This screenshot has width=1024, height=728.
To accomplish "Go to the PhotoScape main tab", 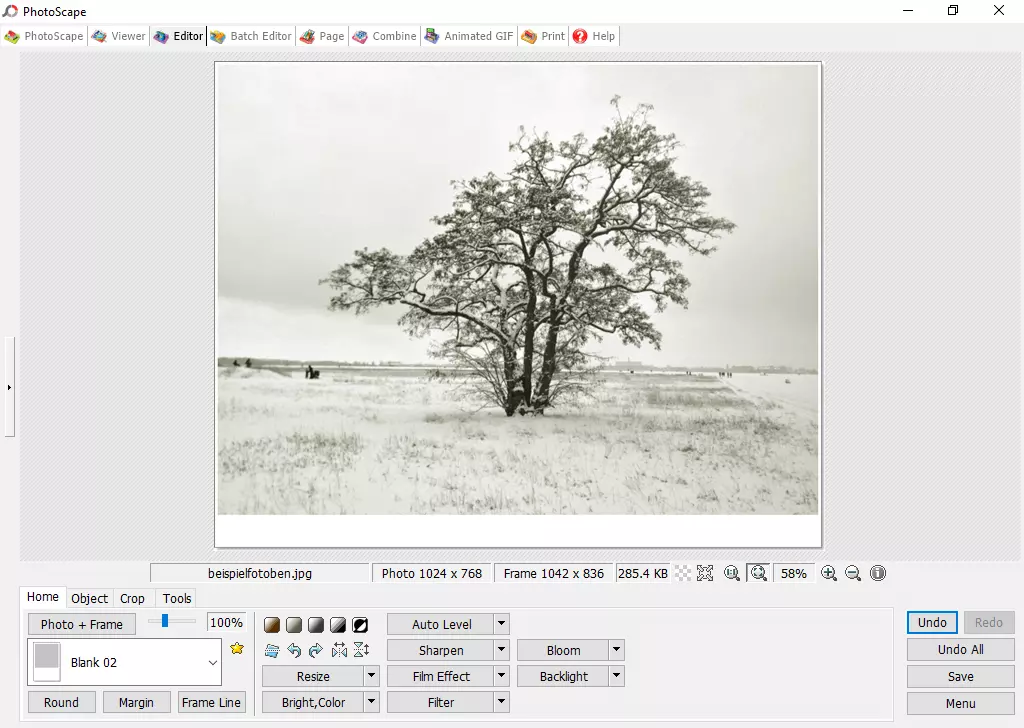I will pos(44,36).
